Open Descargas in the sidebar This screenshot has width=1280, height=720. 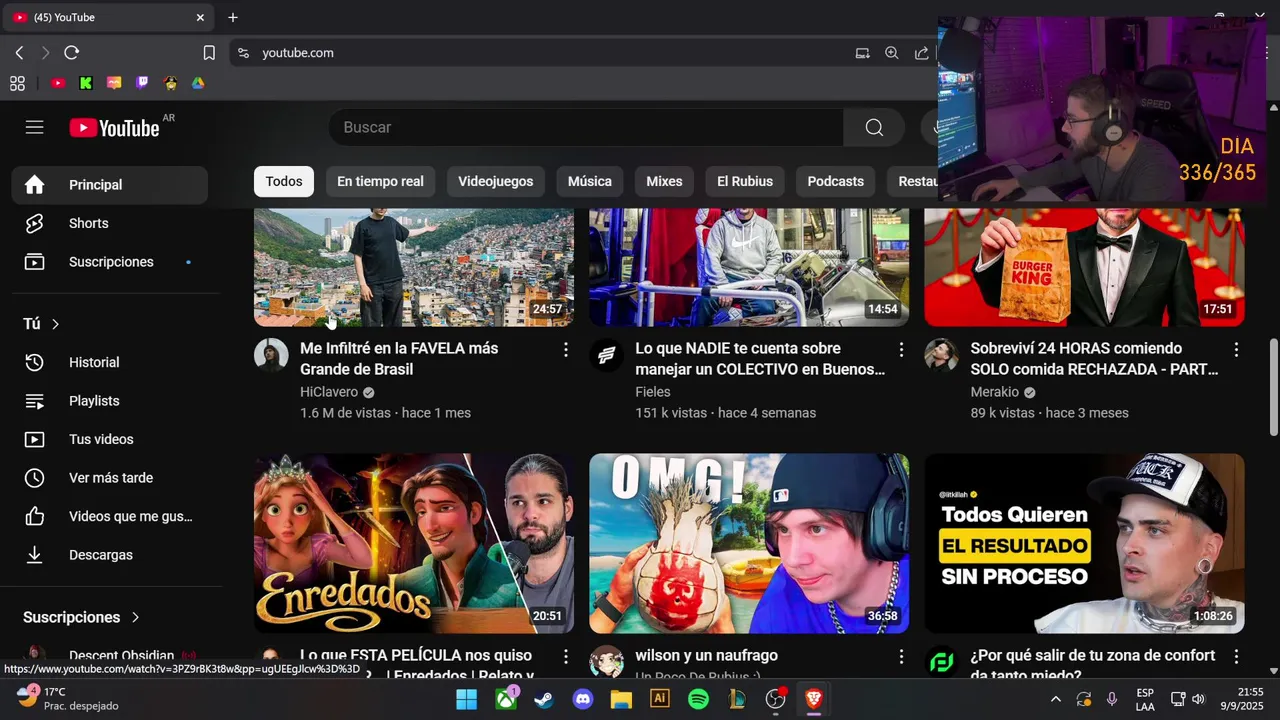pyautogui.click(x=110, y=555)
